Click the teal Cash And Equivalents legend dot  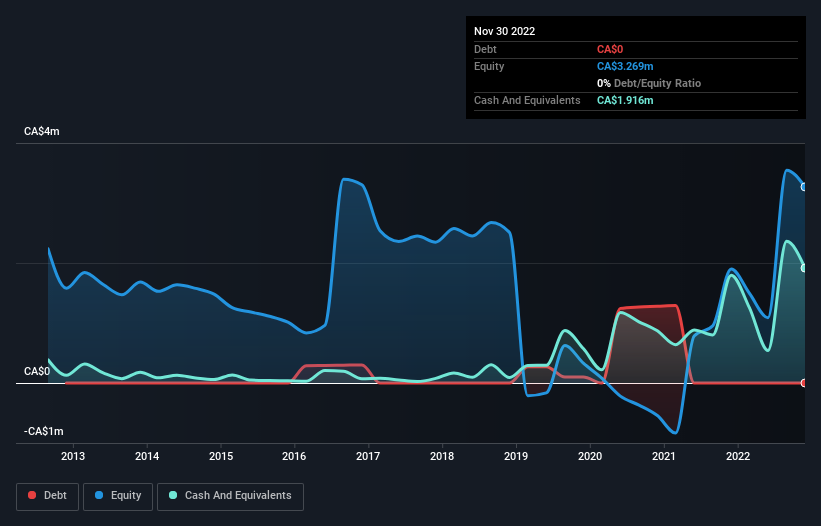point(173,495)
